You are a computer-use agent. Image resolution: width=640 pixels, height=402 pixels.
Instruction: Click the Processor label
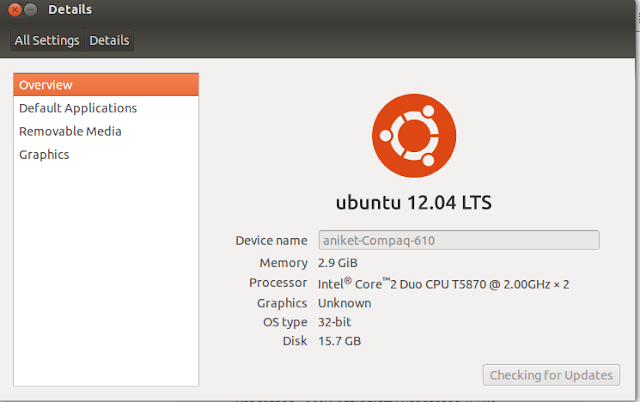pyautogui.click(x=278, y=283)
